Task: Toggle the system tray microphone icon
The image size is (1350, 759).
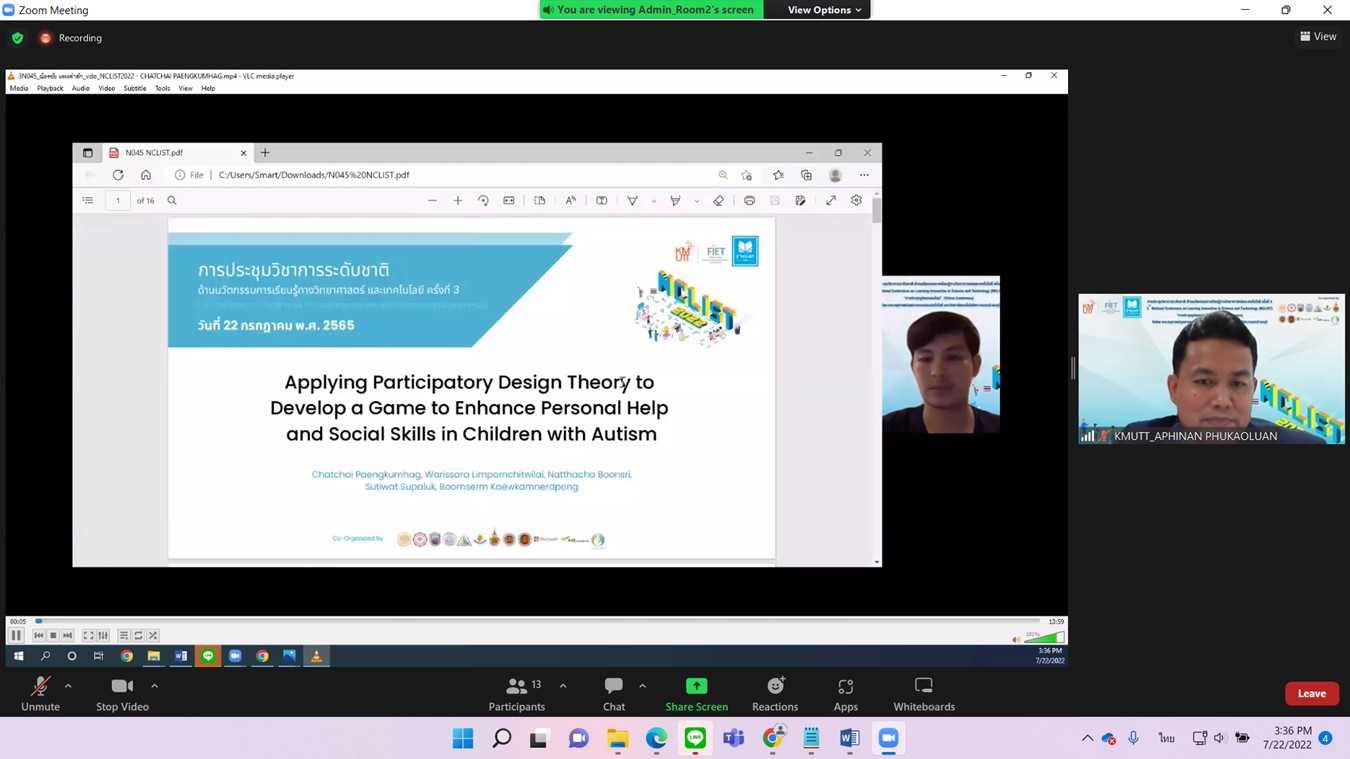Action: 1133,738
